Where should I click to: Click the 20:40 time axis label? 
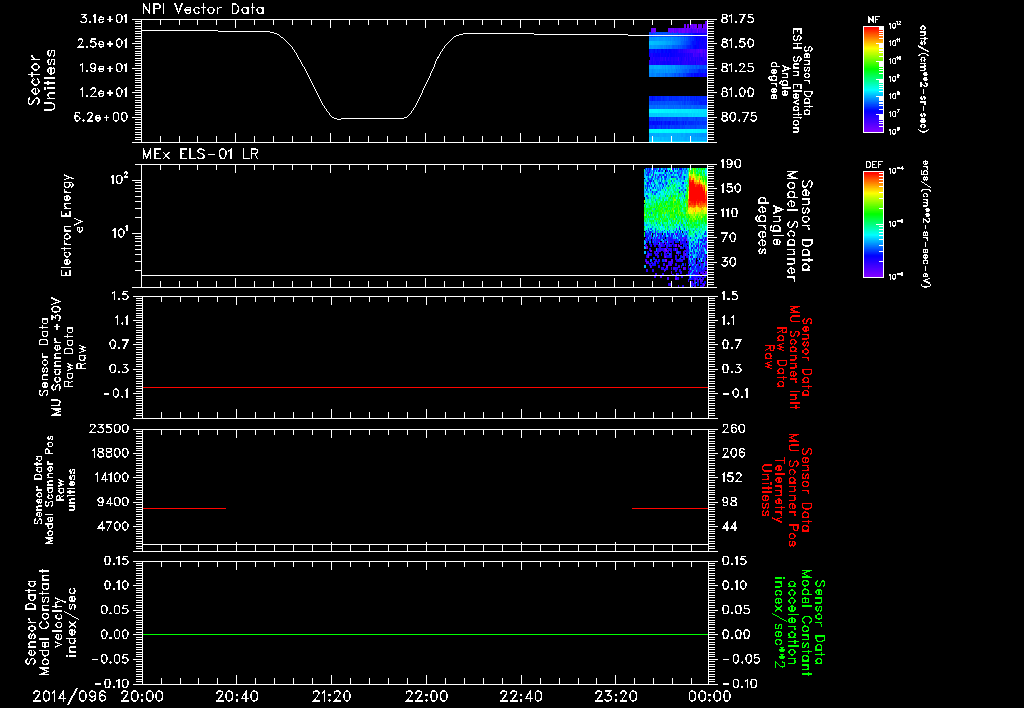(x=236, y=696)
